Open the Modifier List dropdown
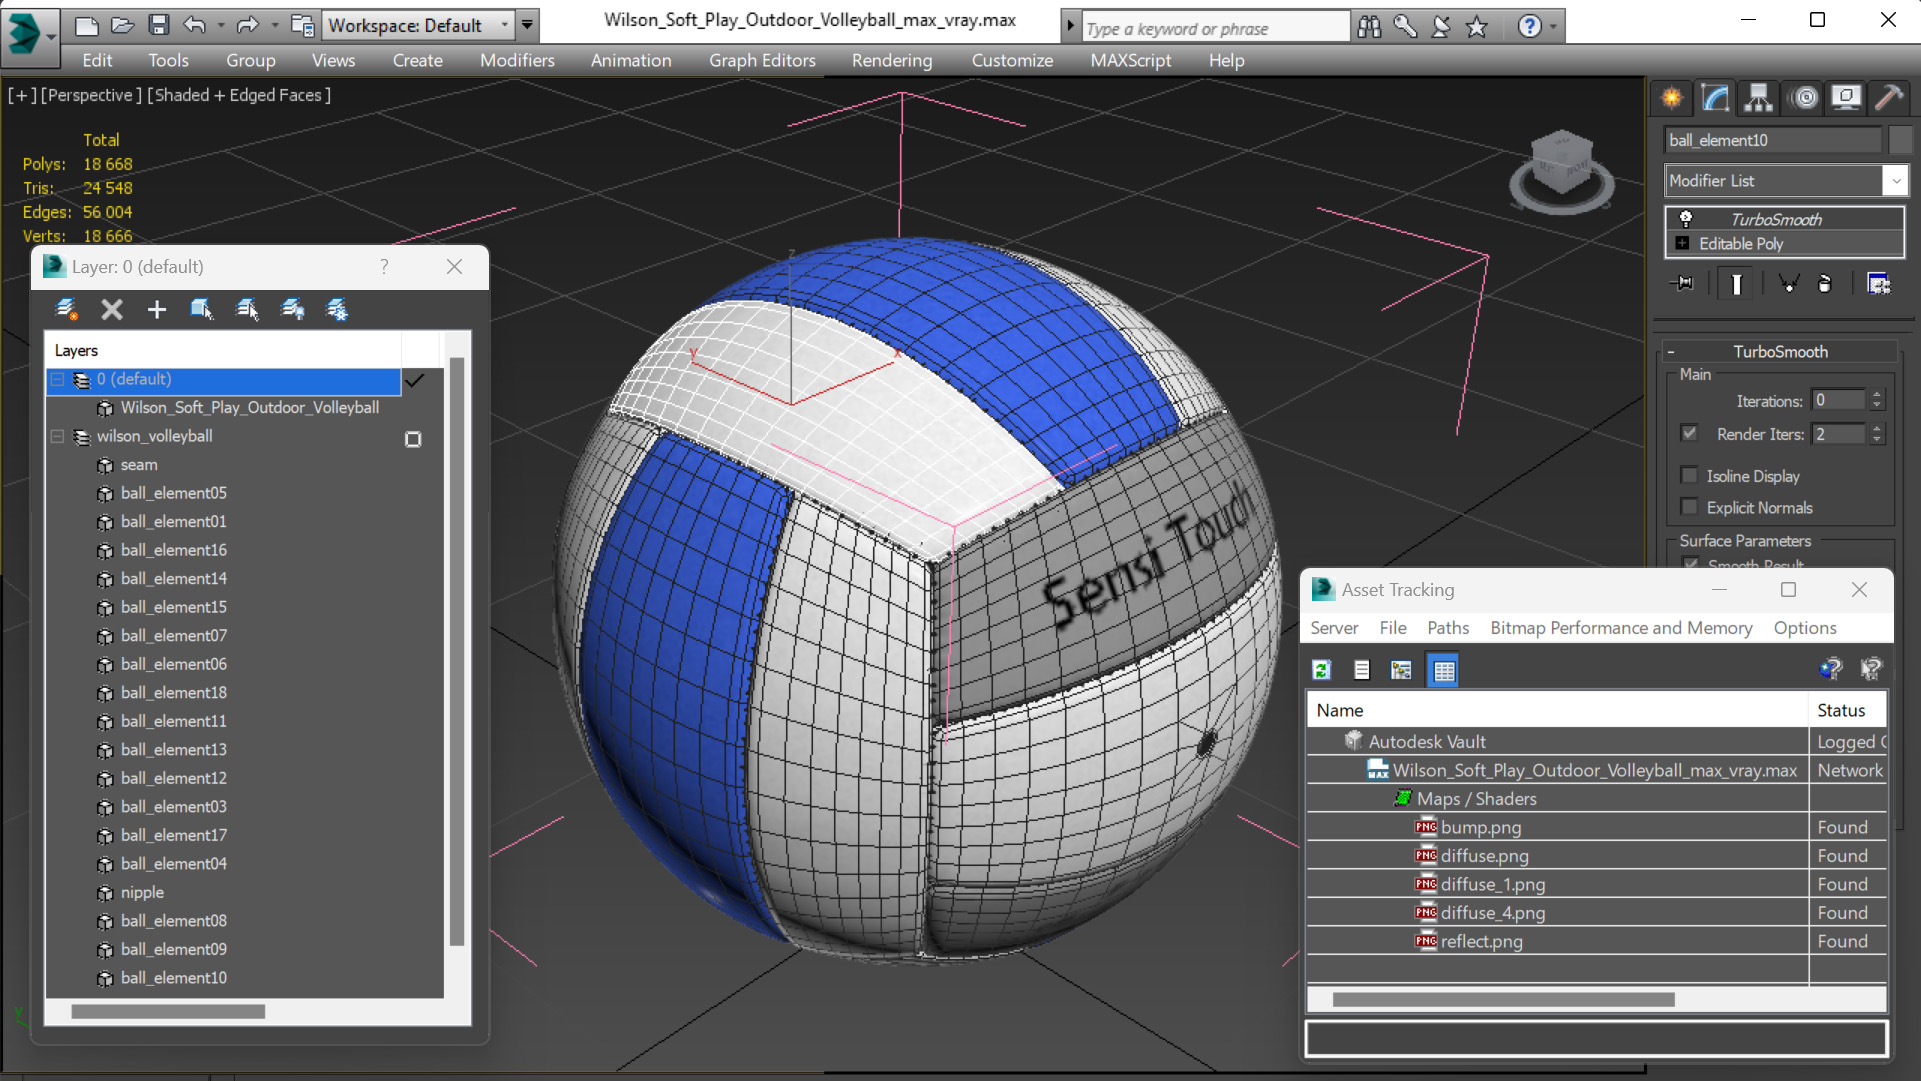The image size is (1921, 1081). pyautogui.click(x=1895, y=181)
